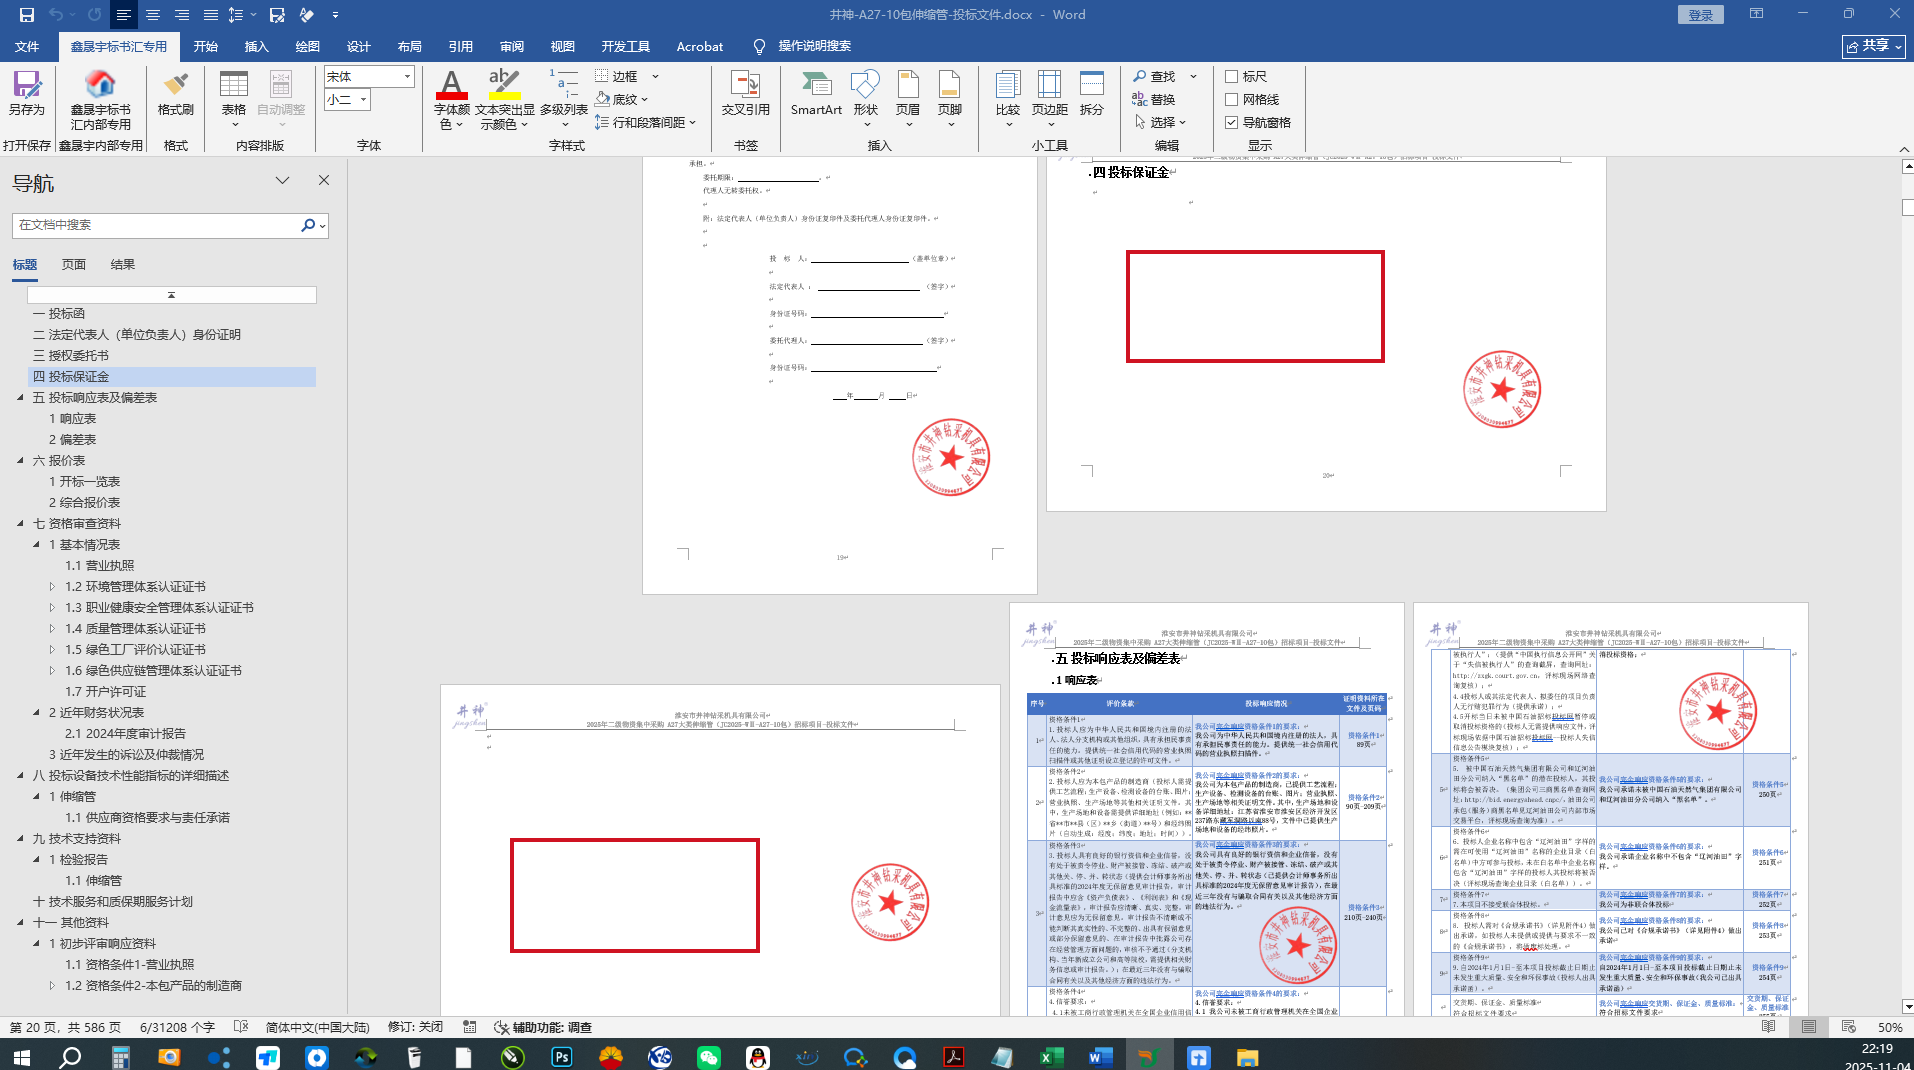Open the 比较 compare tool
1914x1070 pixels.
click(x=1008, y=99)
